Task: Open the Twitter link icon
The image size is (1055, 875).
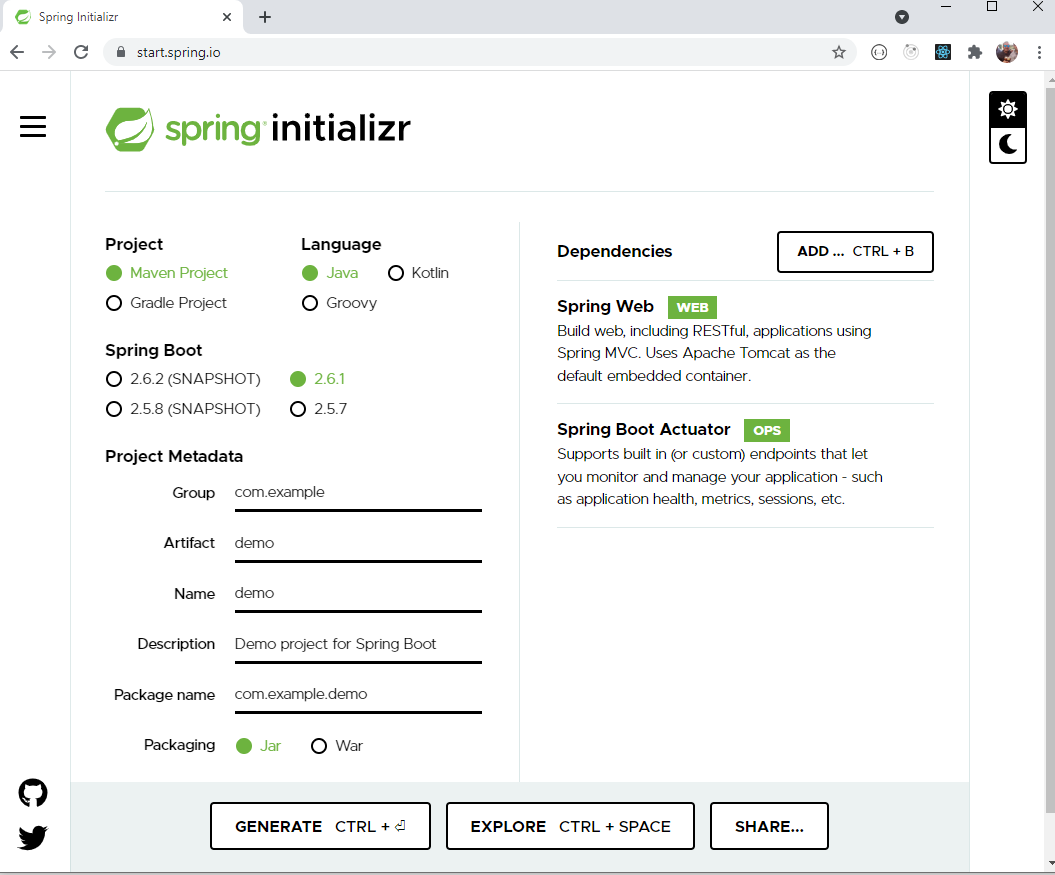Action: 33,837
